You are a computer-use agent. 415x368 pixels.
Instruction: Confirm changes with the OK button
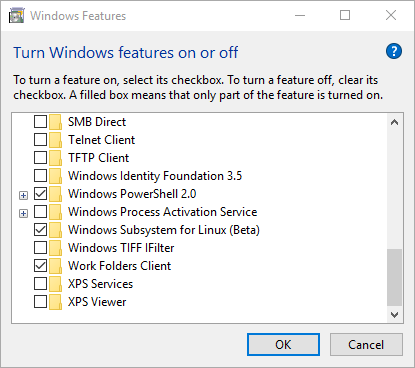tap(283, 345)
